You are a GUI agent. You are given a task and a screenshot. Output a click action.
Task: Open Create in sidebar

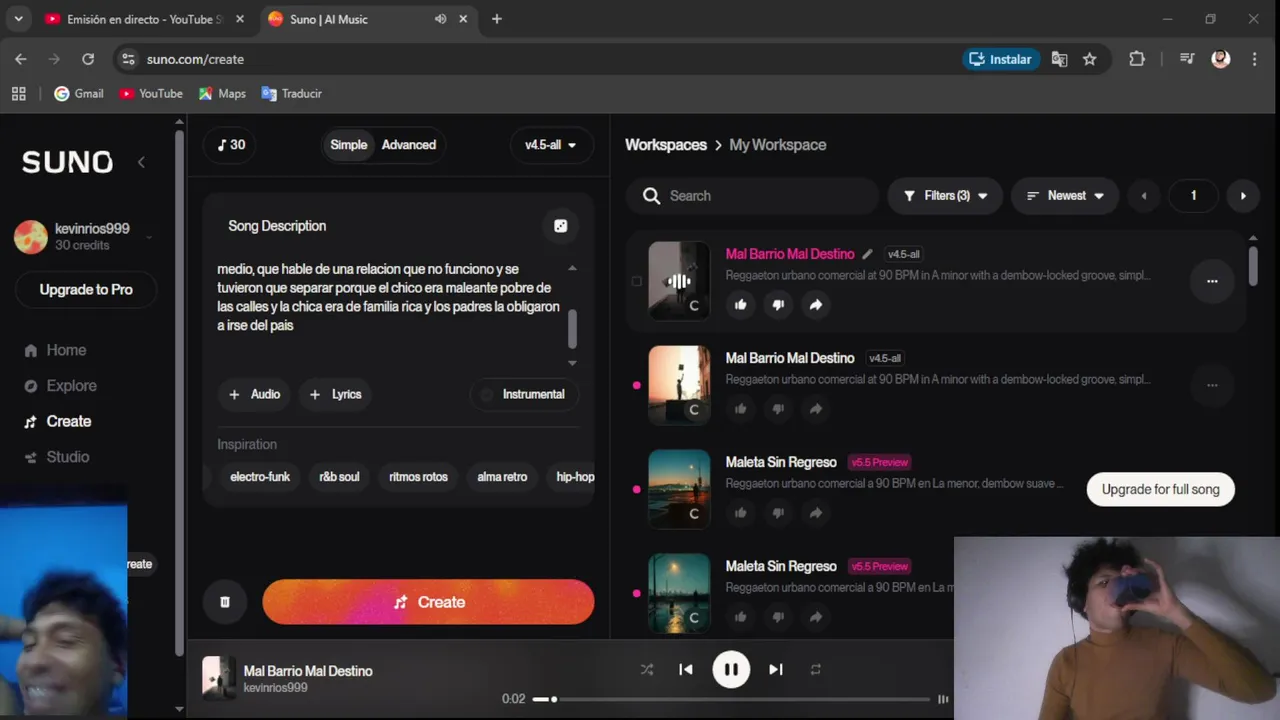pos(57,421)
